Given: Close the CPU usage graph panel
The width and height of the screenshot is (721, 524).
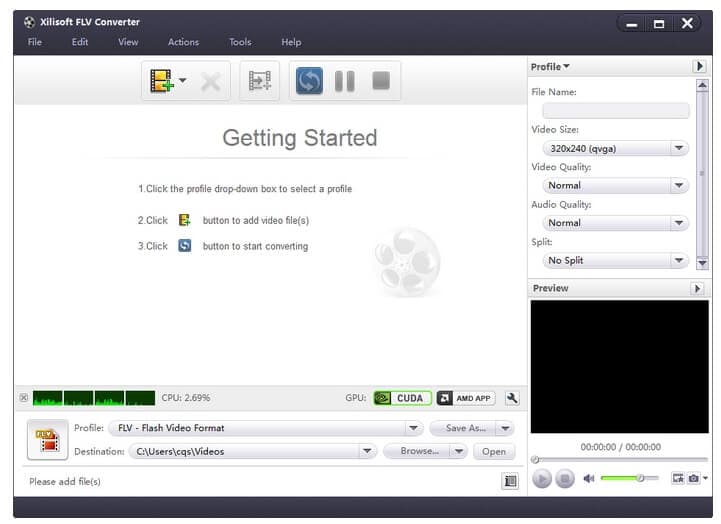Looking at the screenshot, I should (24, 398).
